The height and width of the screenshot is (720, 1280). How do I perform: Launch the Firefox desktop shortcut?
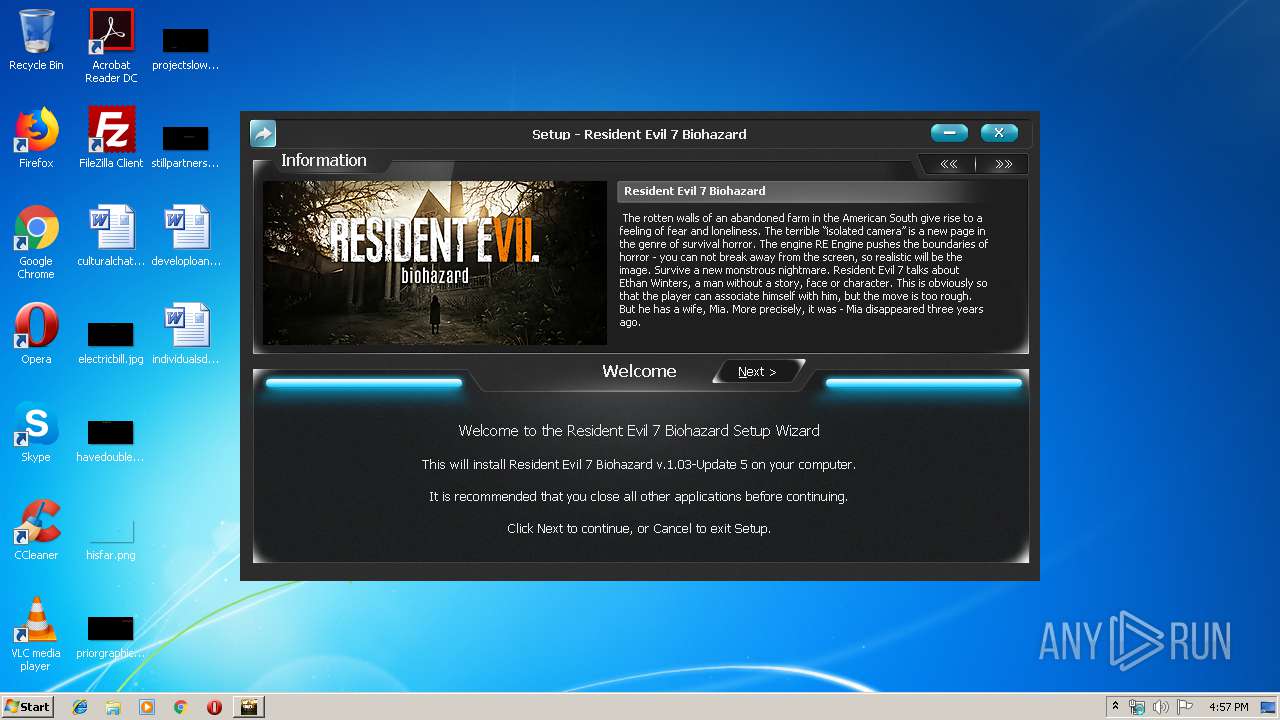pyautogui.click(x=36, y=139)
